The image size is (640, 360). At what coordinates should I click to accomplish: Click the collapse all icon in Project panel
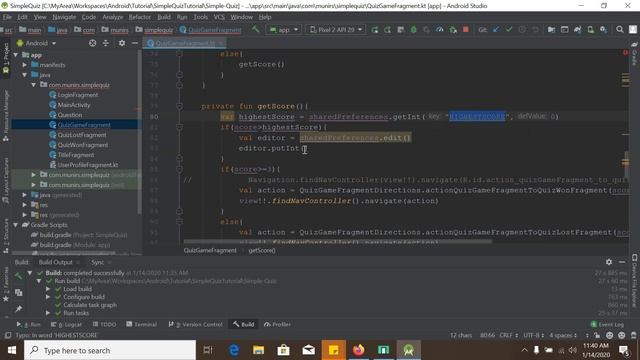click(x=106, y=43)
